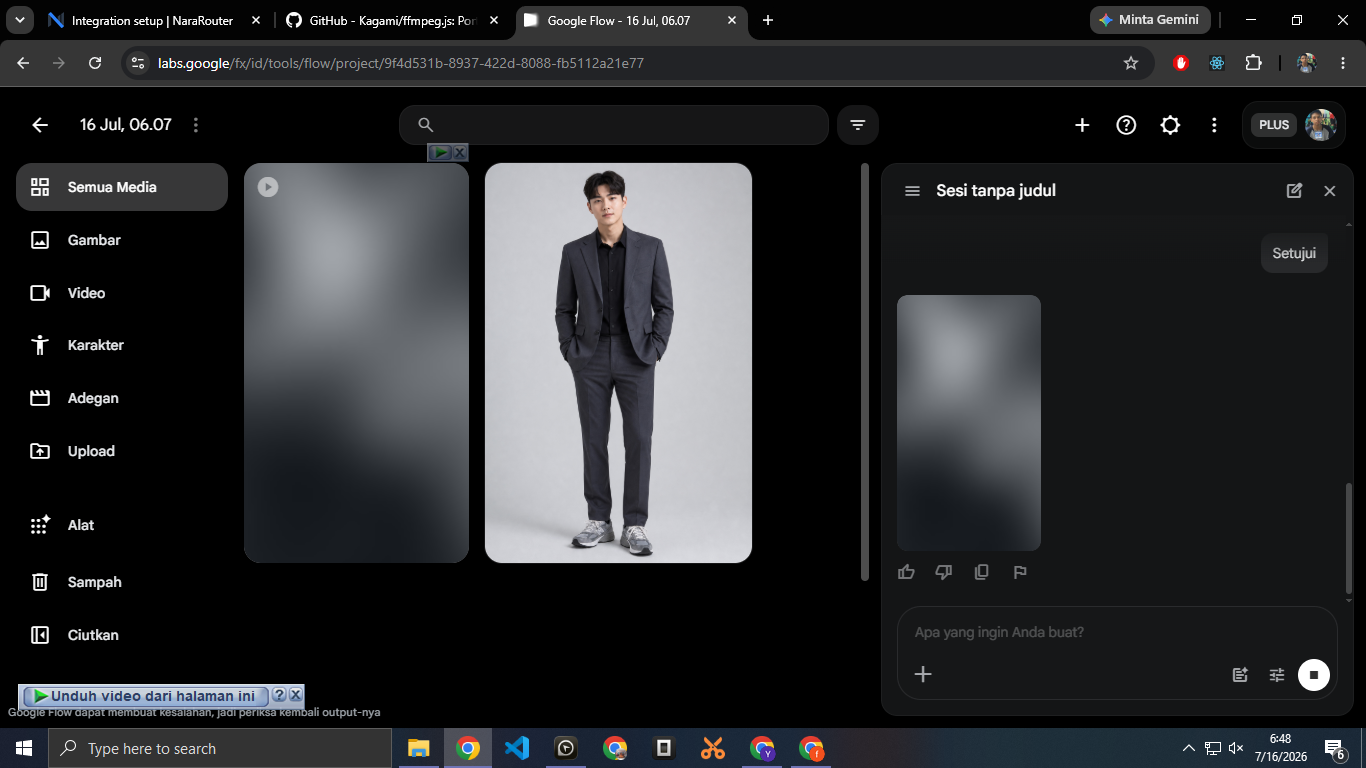Open React developer tools extension icon

pos(1217,63)
